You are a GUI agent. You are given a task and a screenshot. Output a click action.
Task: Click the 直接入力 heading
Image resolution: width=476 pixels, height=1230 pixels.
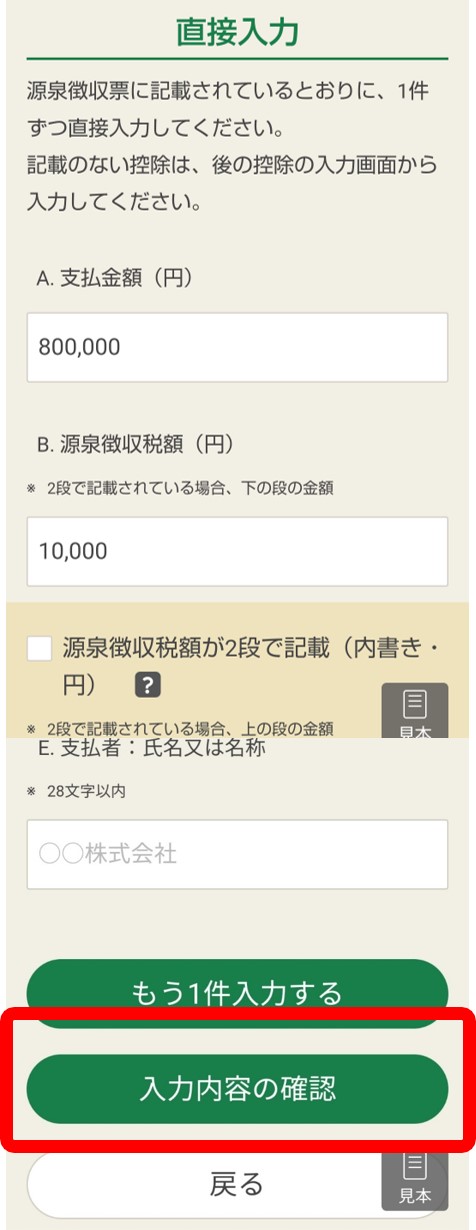(x=237, y=31)
